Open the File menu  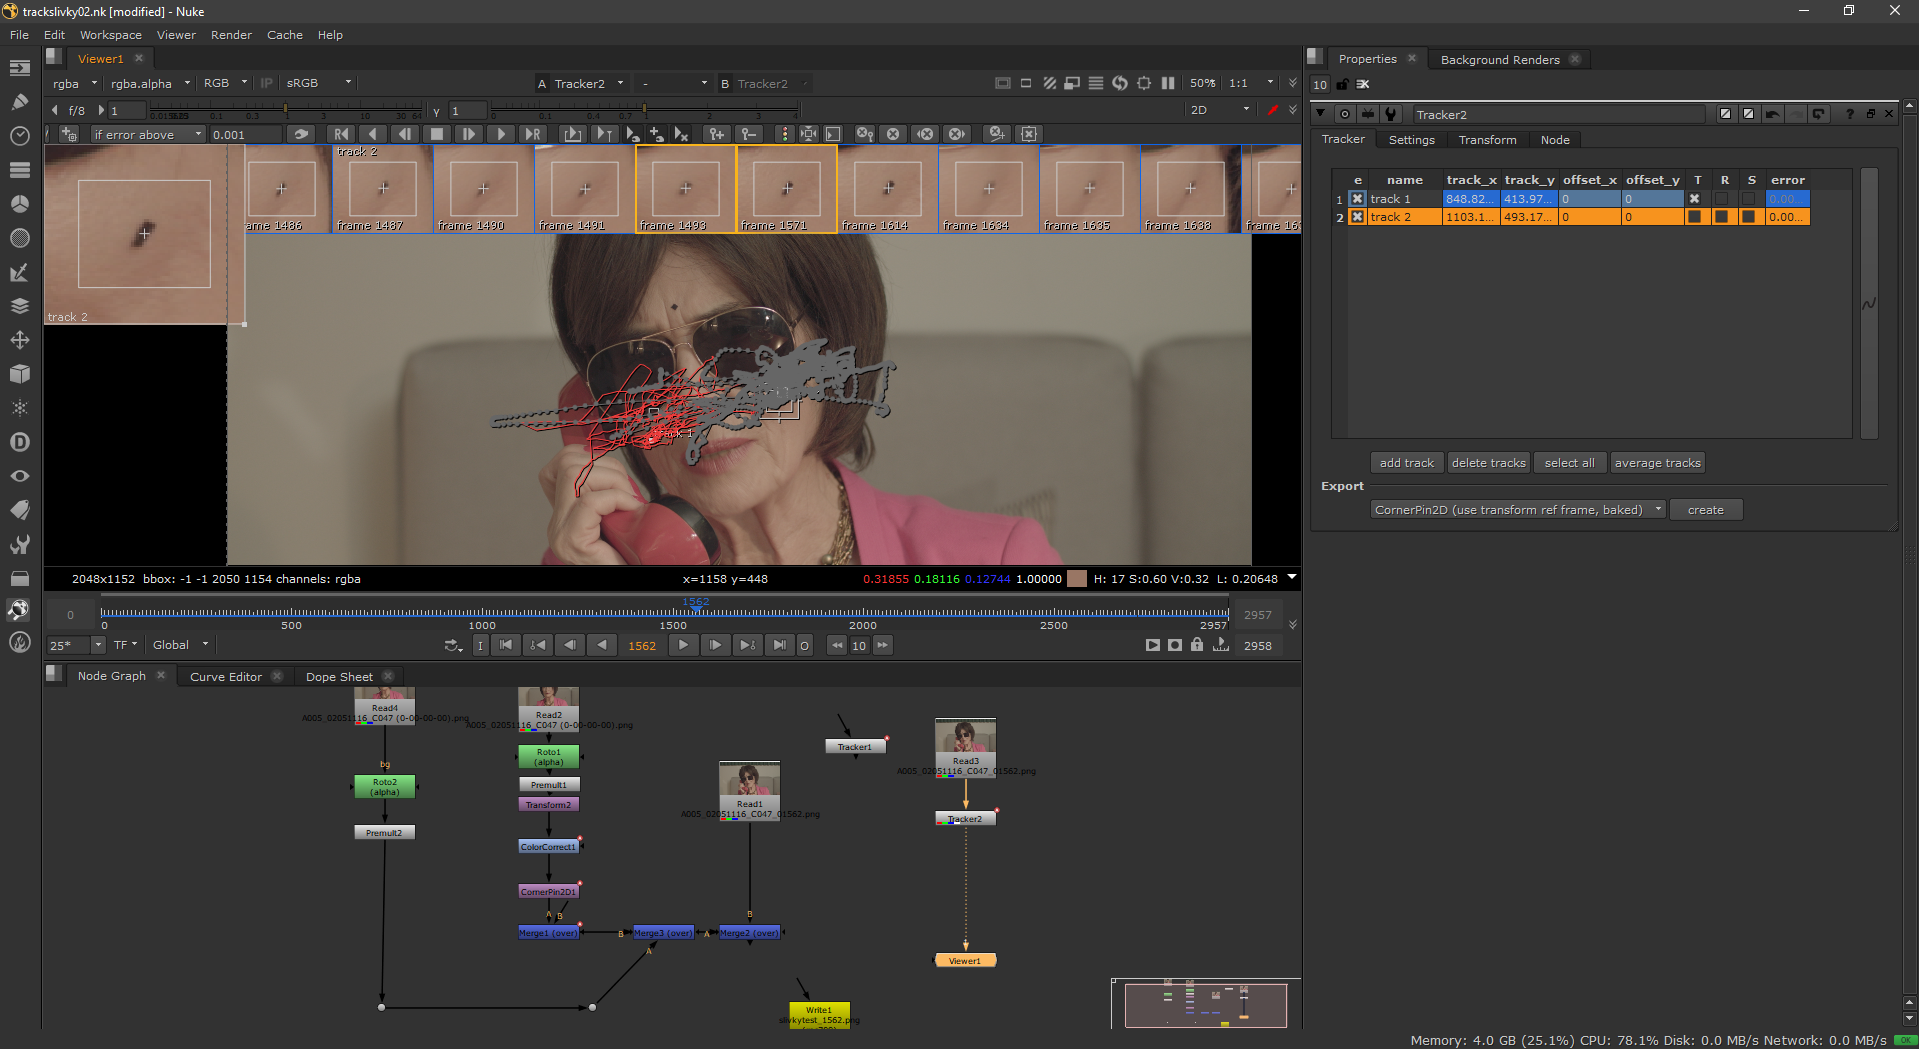coord(19,35)
